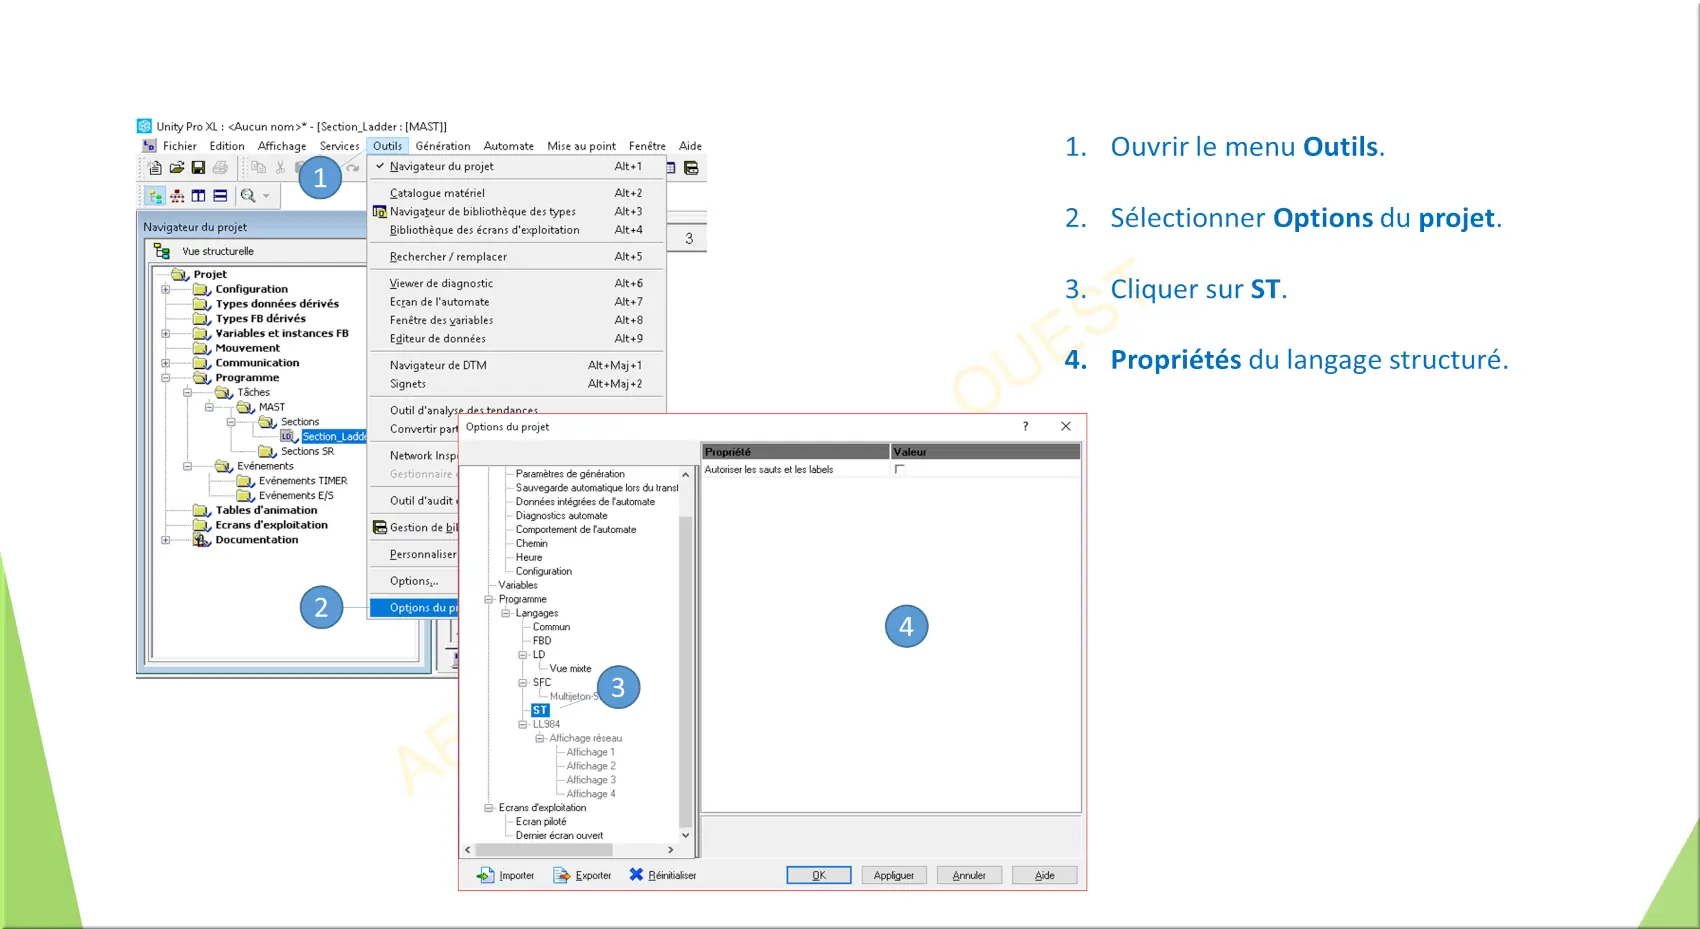The height and width of the screenshot is (929, 1700).
Task: Choose Rechercher / remplacer in Outils menu
Action: [x=516, y=257]
